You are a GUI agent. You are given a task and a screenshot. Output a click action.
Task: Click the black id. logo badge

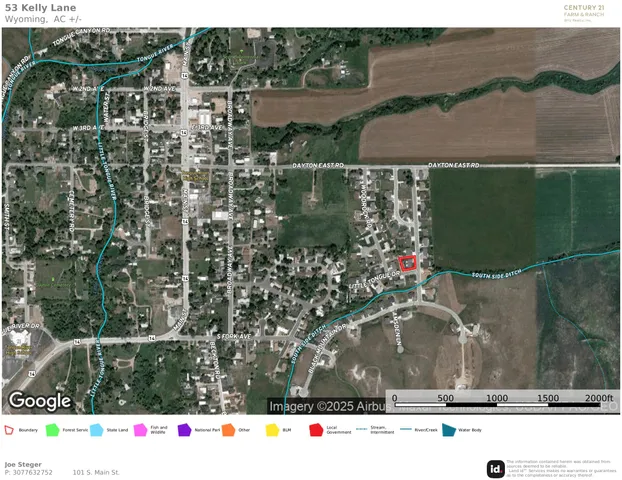coord(496,469)
